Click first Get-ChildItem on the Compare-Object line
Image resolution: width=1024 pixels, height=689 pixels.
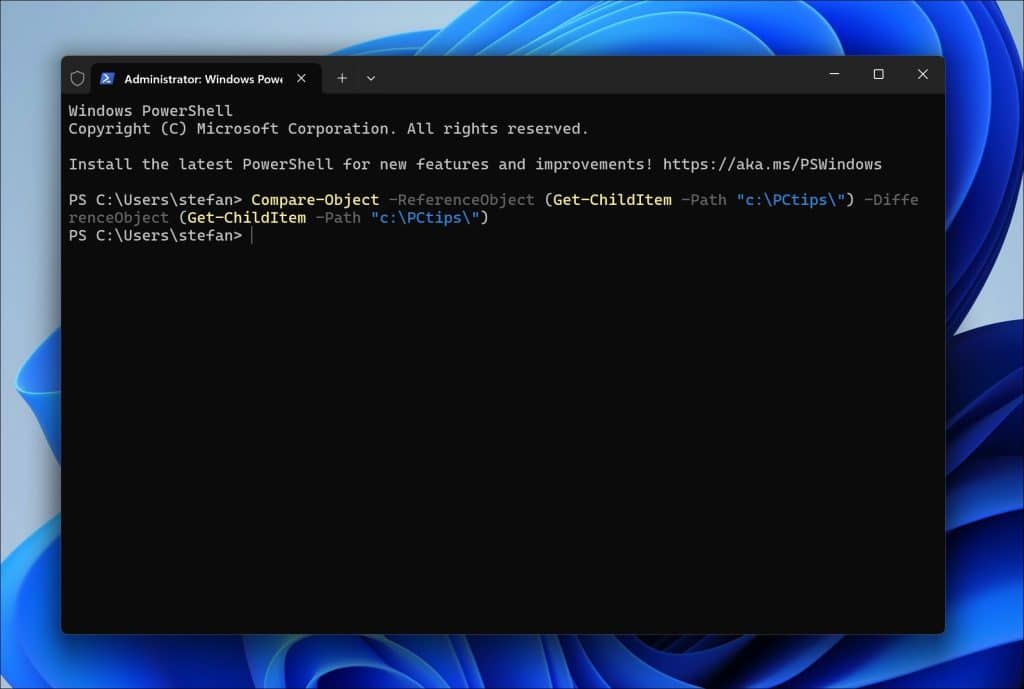pos(612,200)
